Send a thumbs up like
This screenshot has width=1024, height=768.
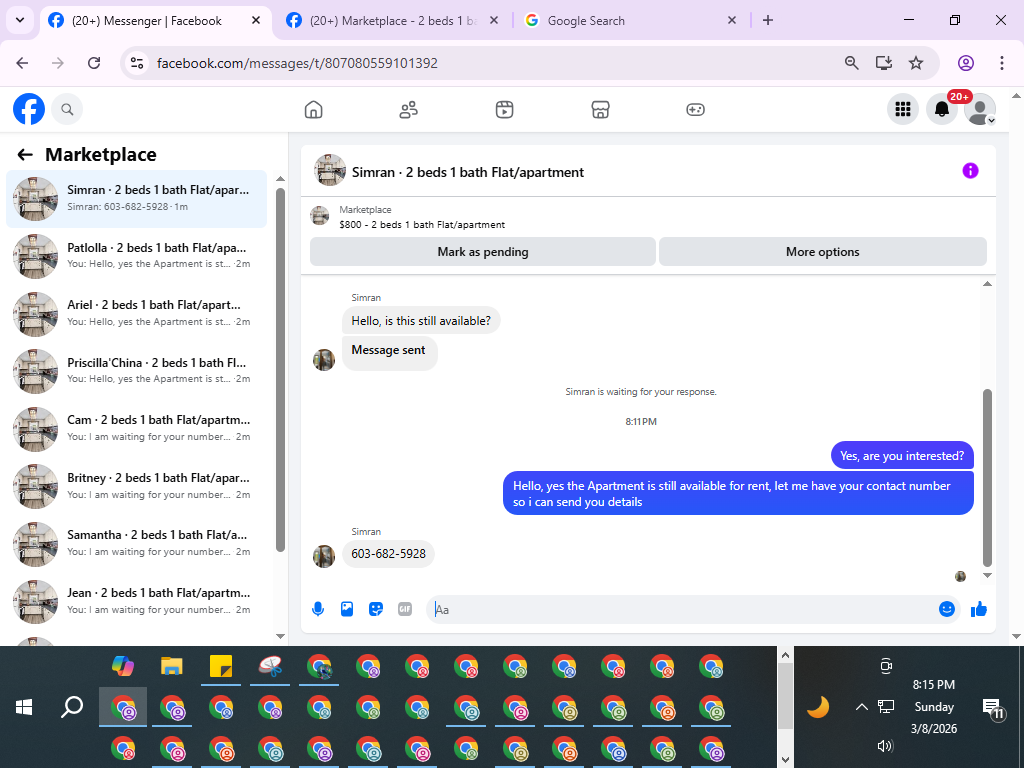[x=978, y=609]
